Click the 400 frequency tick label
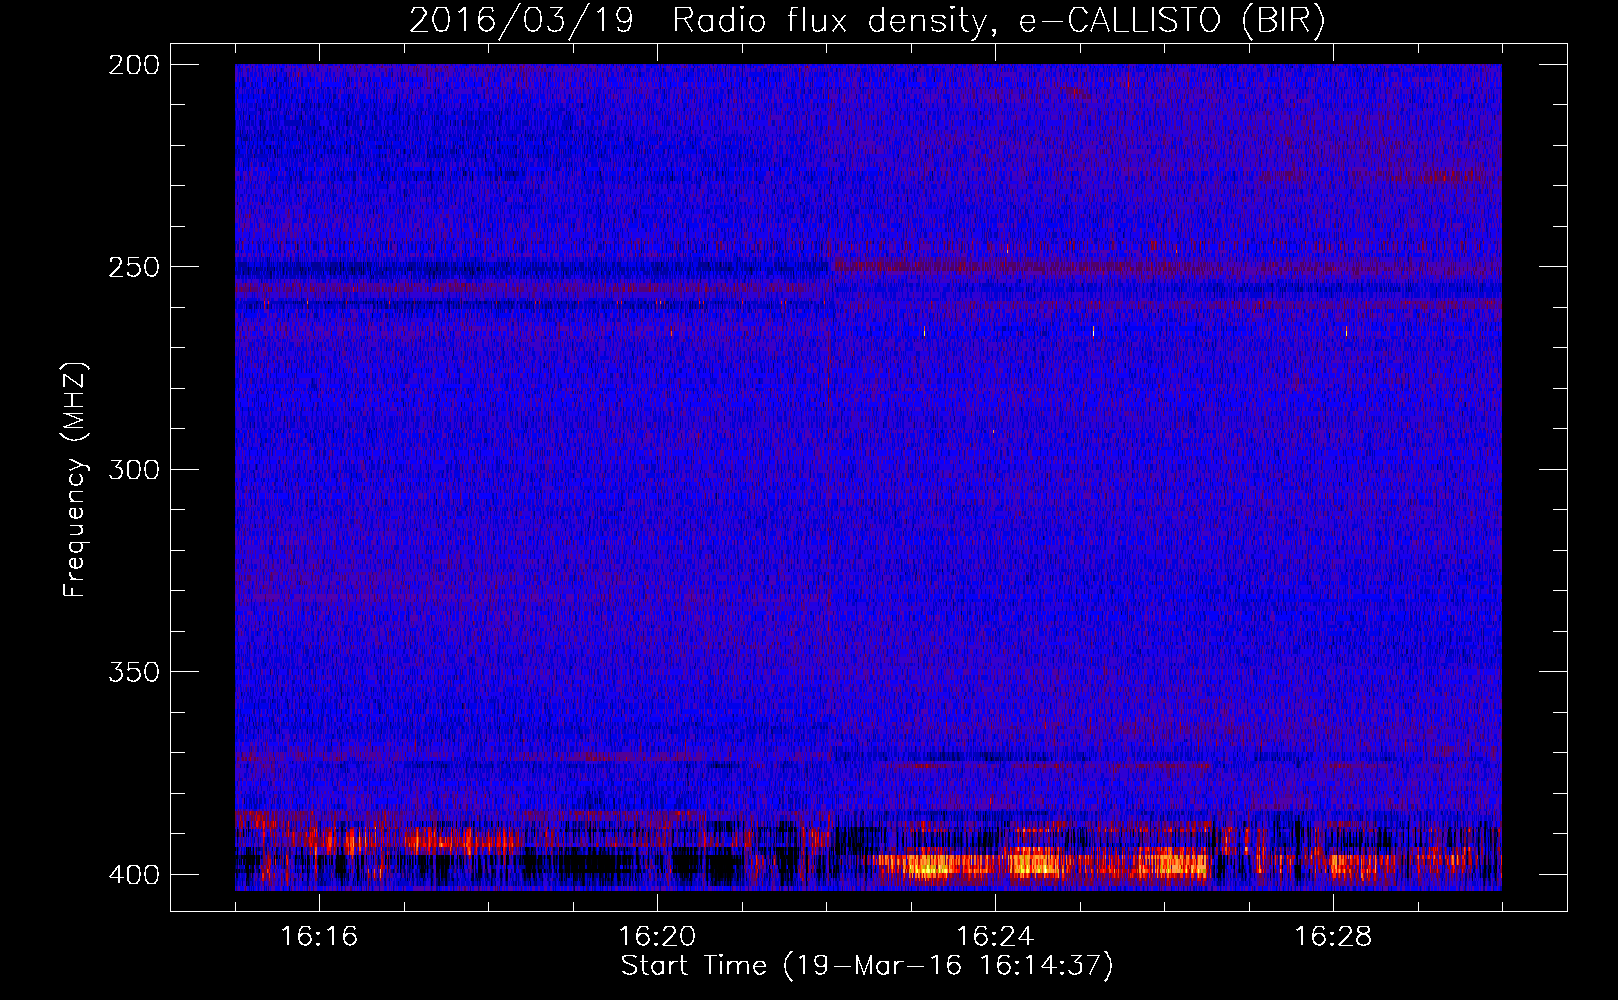Viewport: 1618px width, 1000px height. point(134,875)
